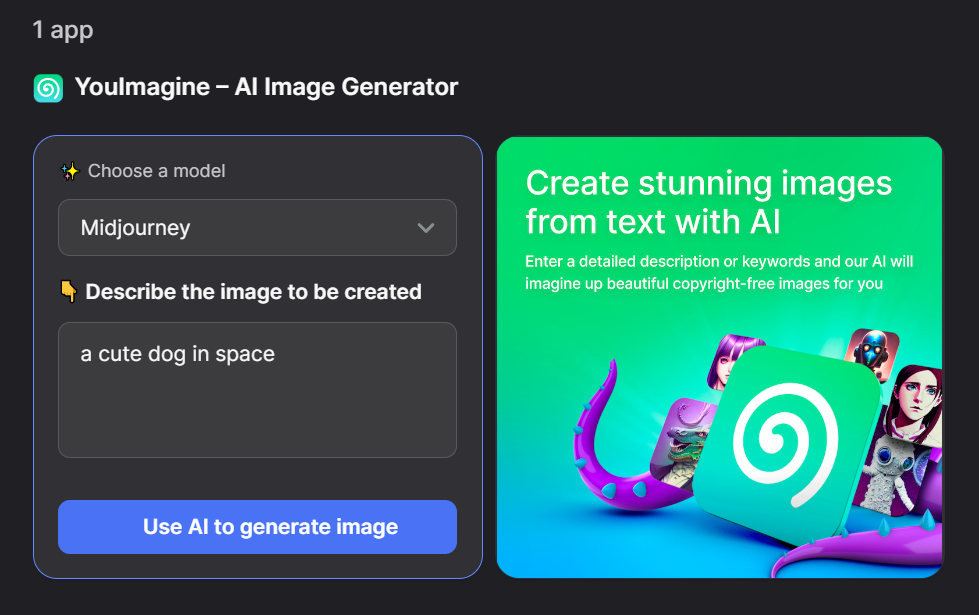Click the large spiral logo in banner
This screenshot has height=615, width=979.
tap(785, 444)
